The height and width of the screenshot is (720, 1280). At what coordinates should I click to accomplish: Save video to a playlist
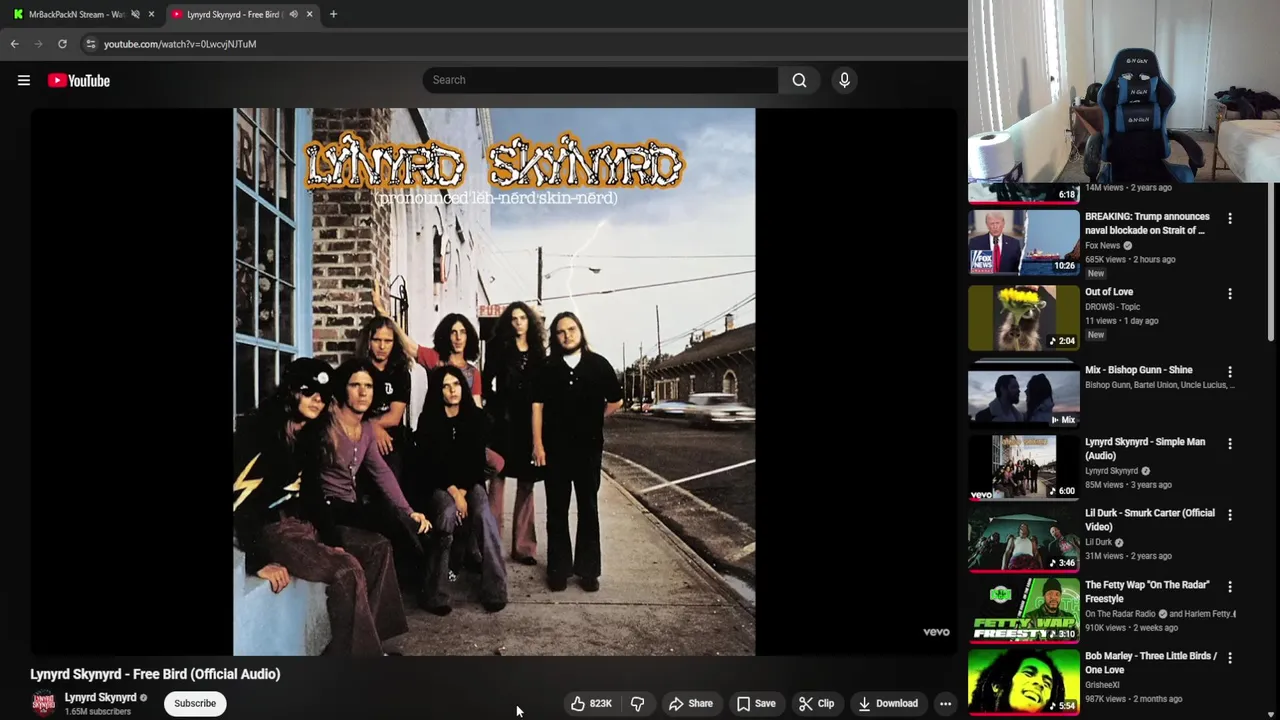click(756, 703)
